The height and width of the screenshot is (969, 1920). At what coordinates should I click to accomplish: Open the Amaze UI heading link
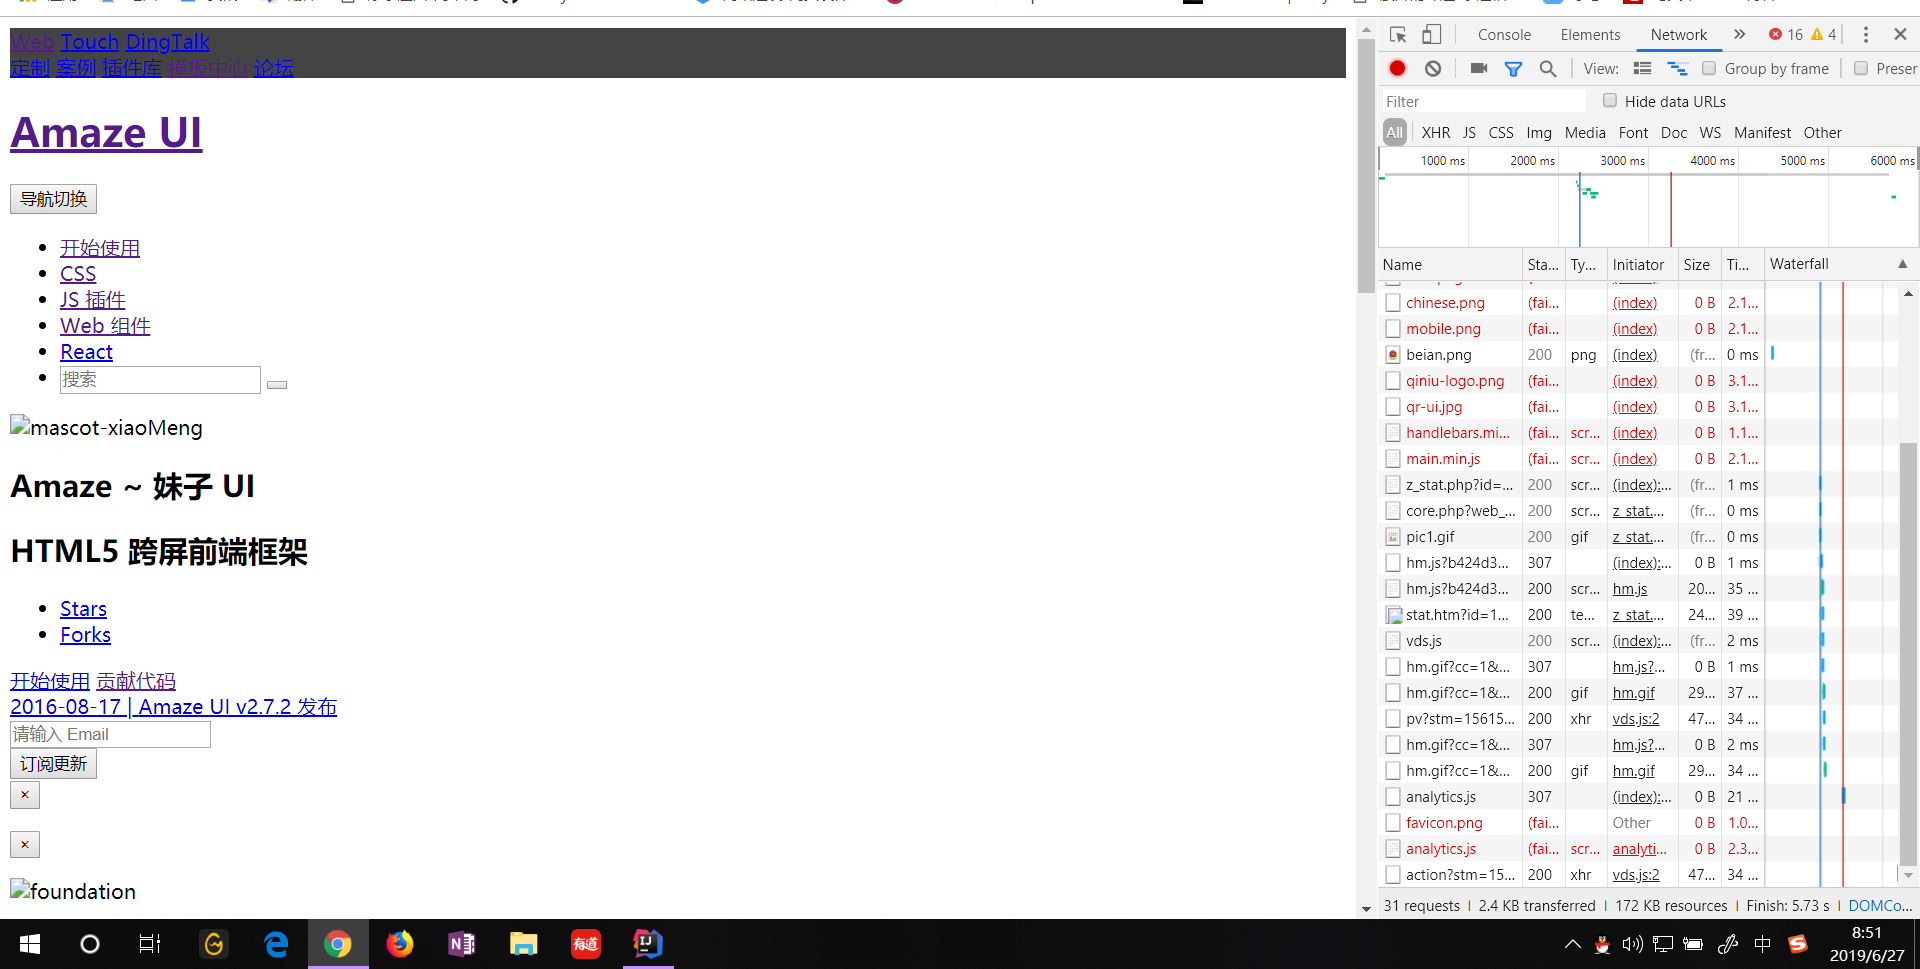click(x=106, y=133)
